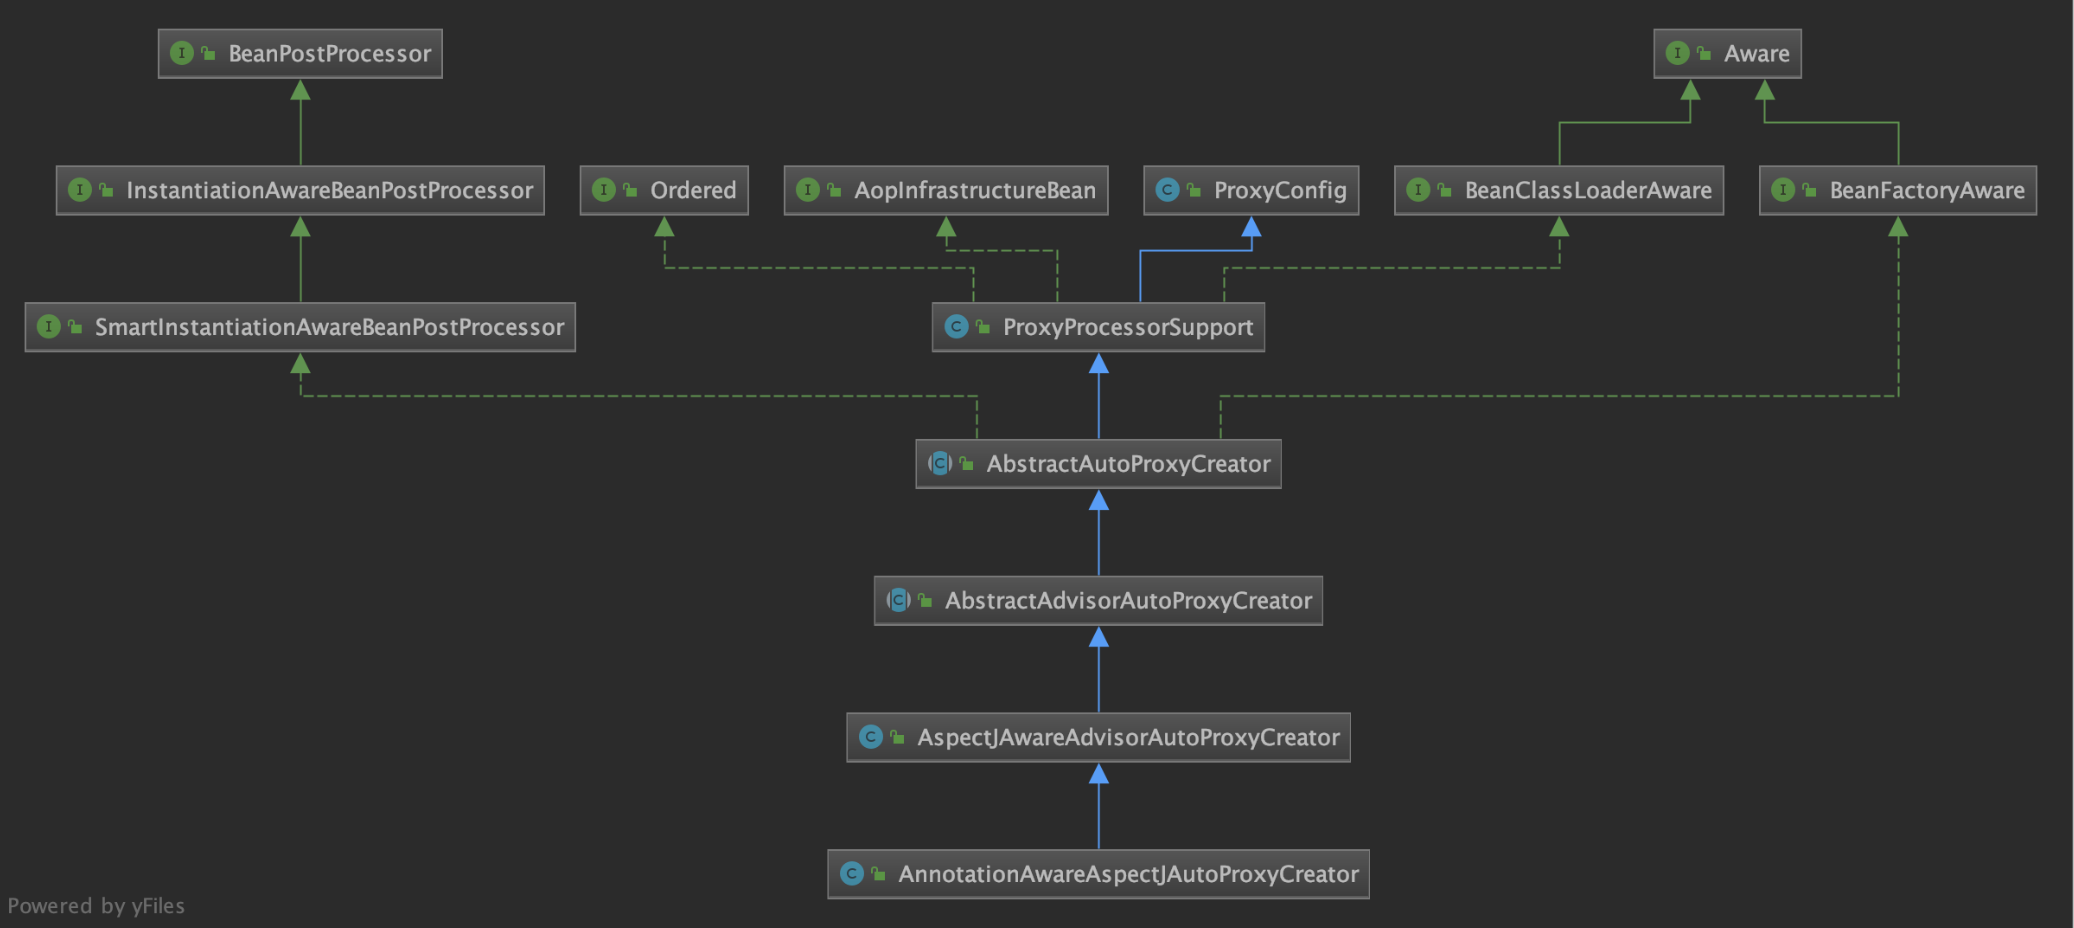Click the visibility lock icon beside ProxyConfig
This screenshot has width=2074, height=928.
[1193, 190]
